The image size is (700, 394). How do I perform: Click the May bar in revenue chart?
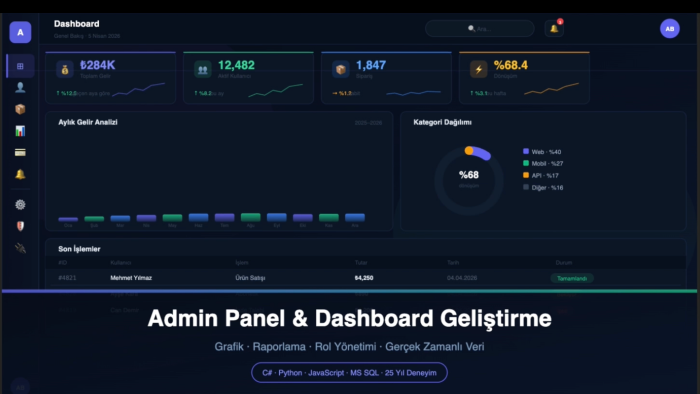(x=172, y=218)
